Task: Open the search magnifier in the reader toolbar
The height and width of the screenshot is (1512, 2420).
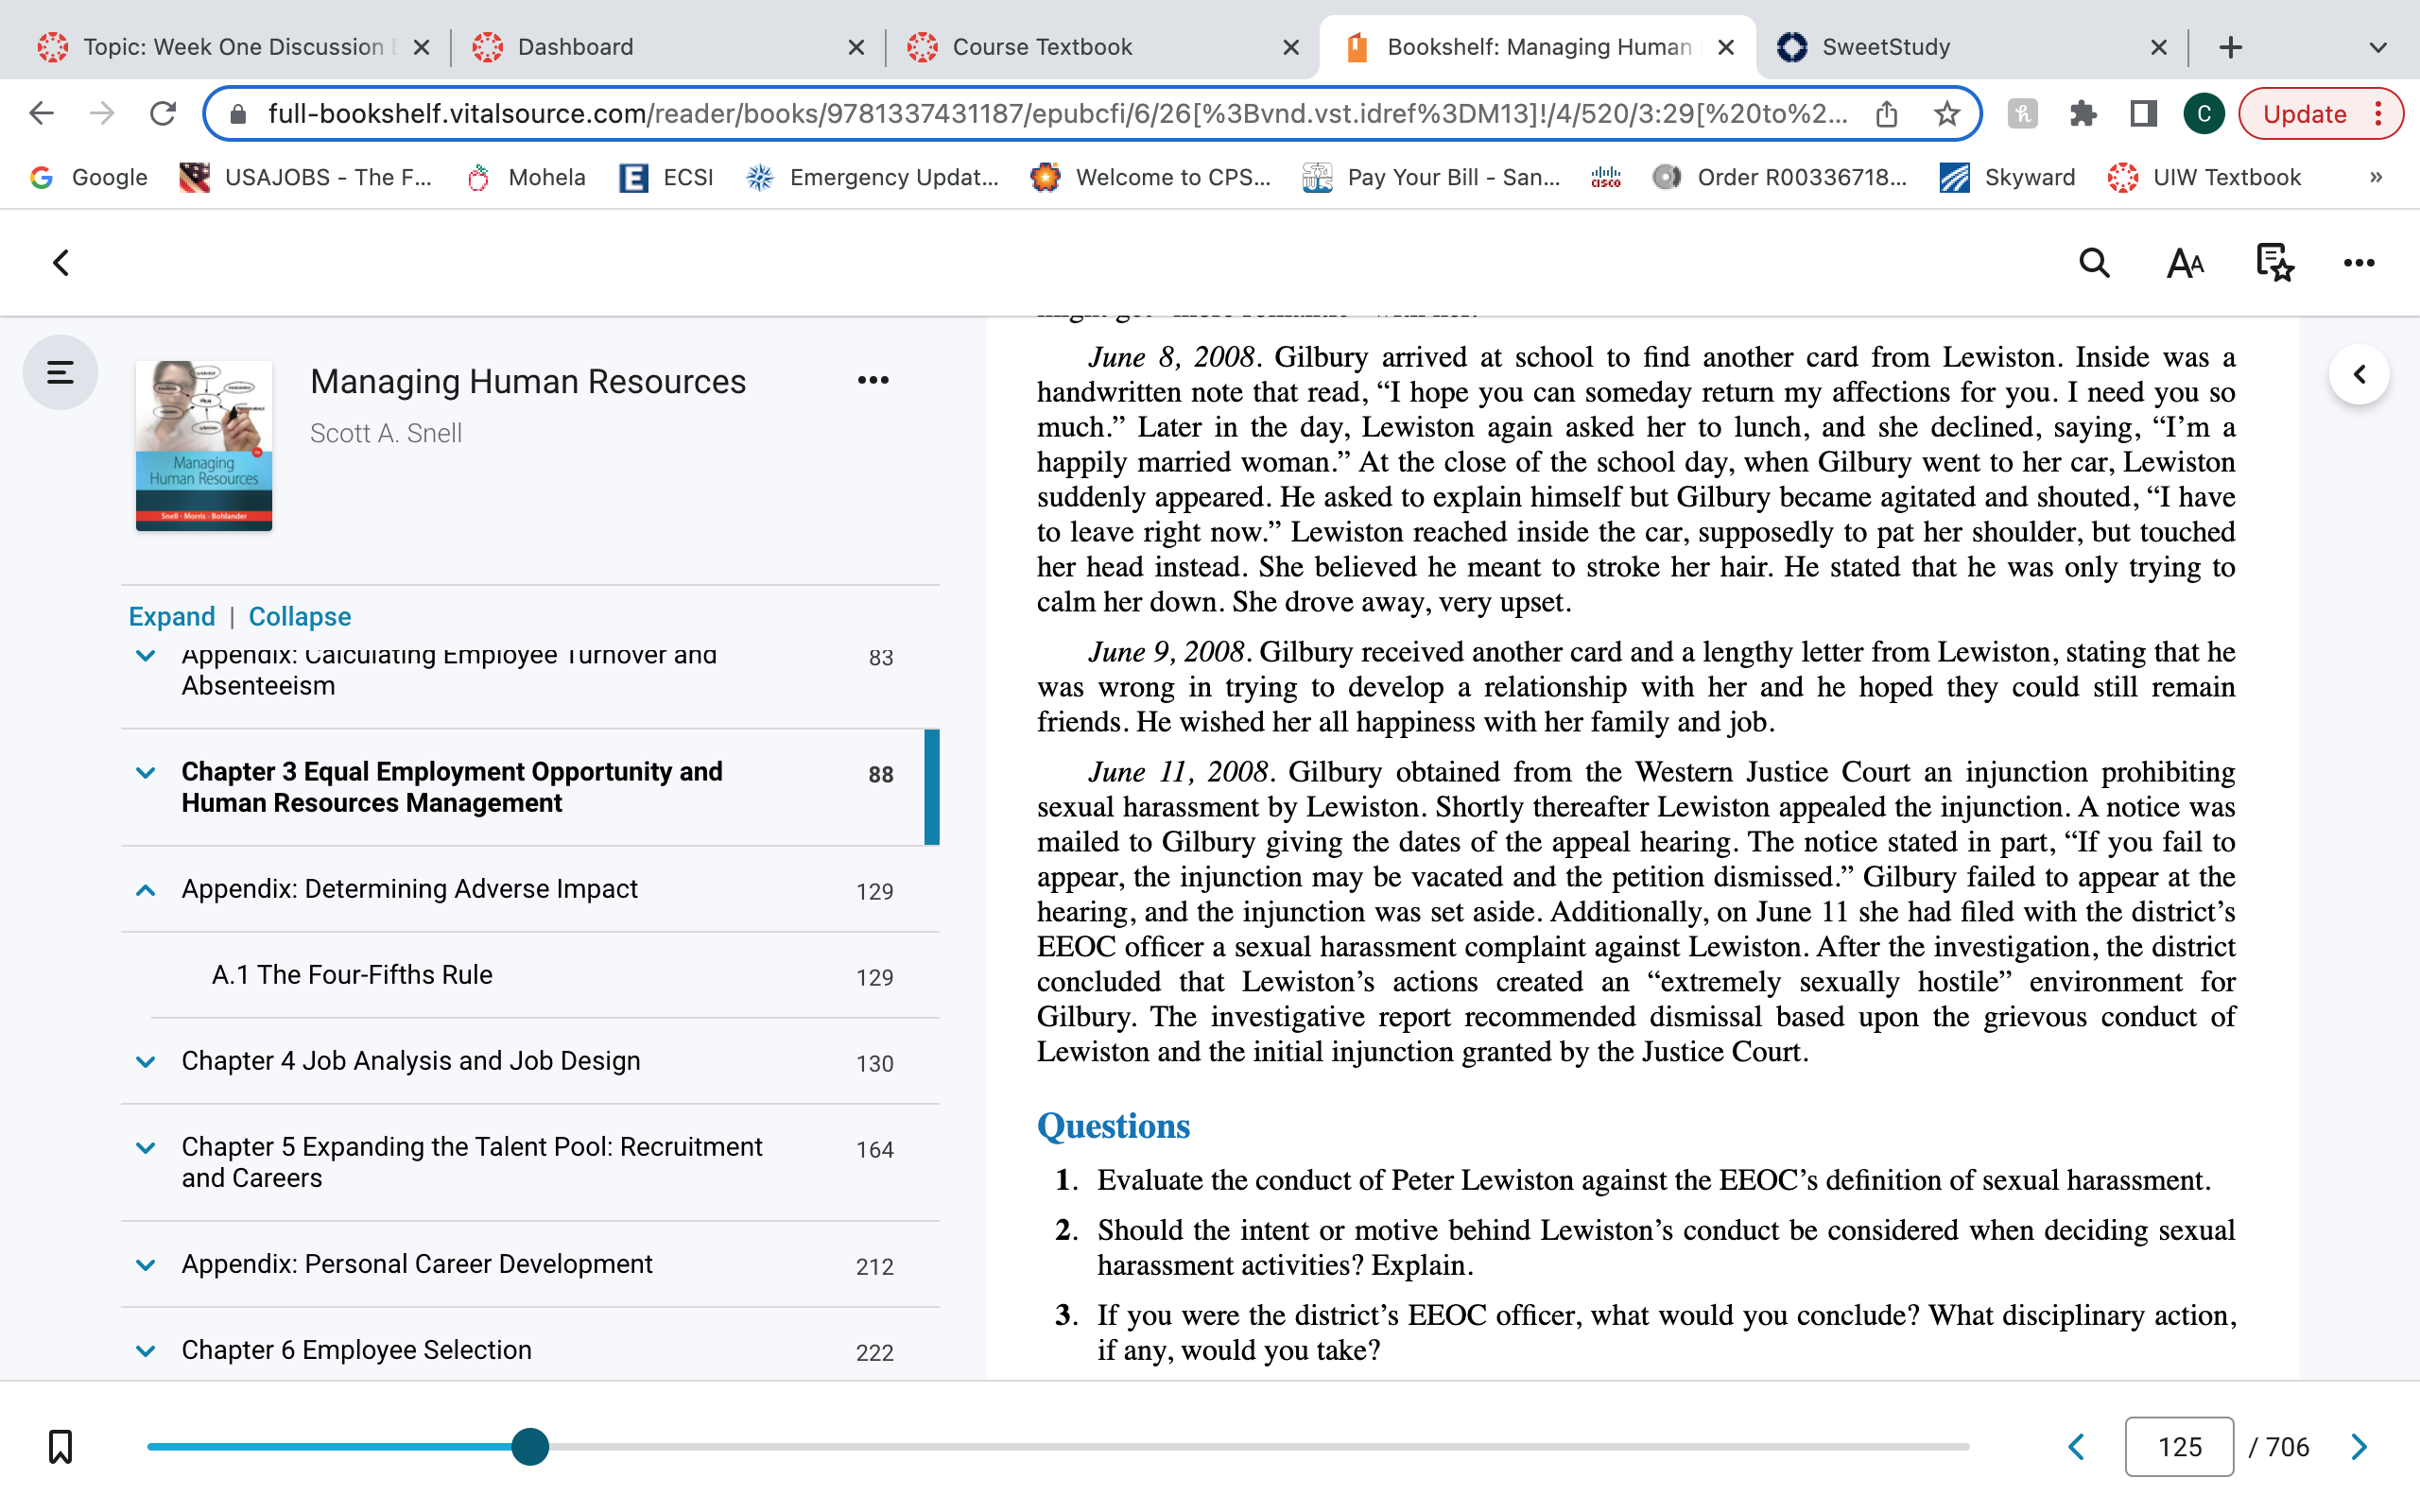Action: (2094, 263)
